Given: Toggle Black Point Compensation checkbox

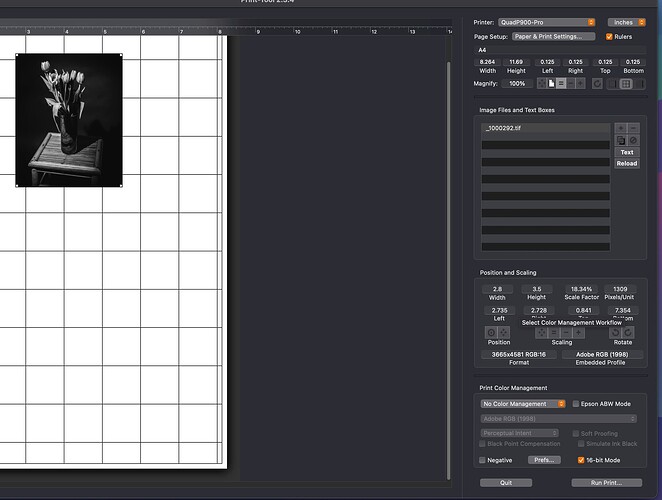Looking at the screenshot, I should coord(482,443).
